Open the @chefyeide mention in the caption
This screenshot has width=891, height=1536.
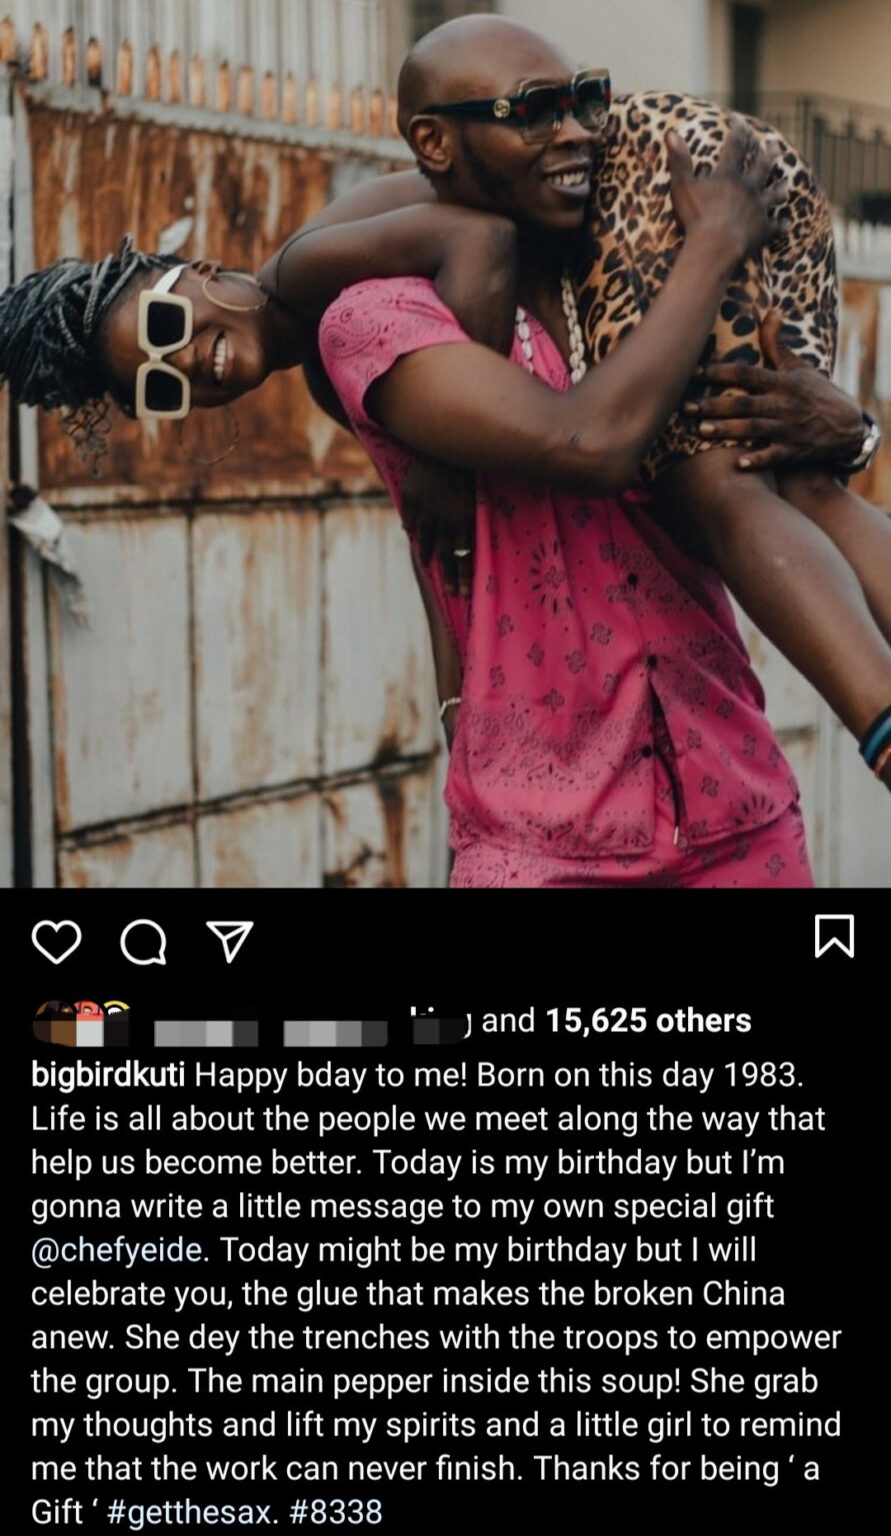click(116, 1250)
